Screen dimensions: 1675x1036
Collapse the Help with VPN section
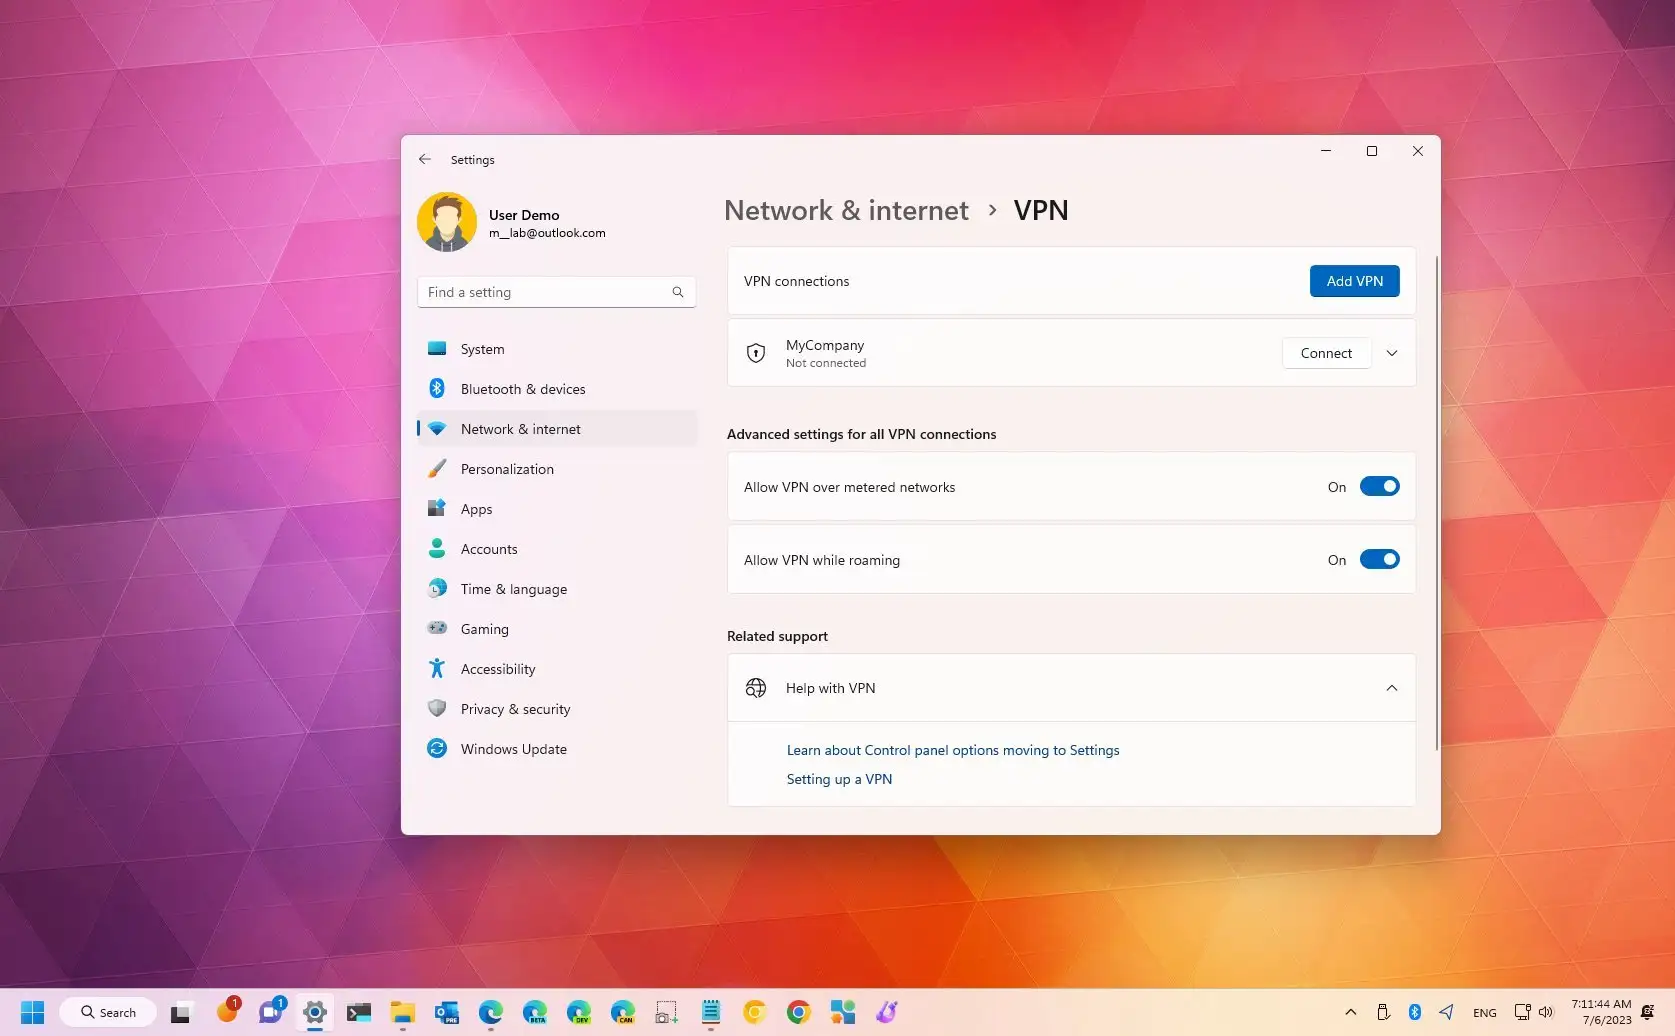pyautogui.click(x=1391, y=688)
